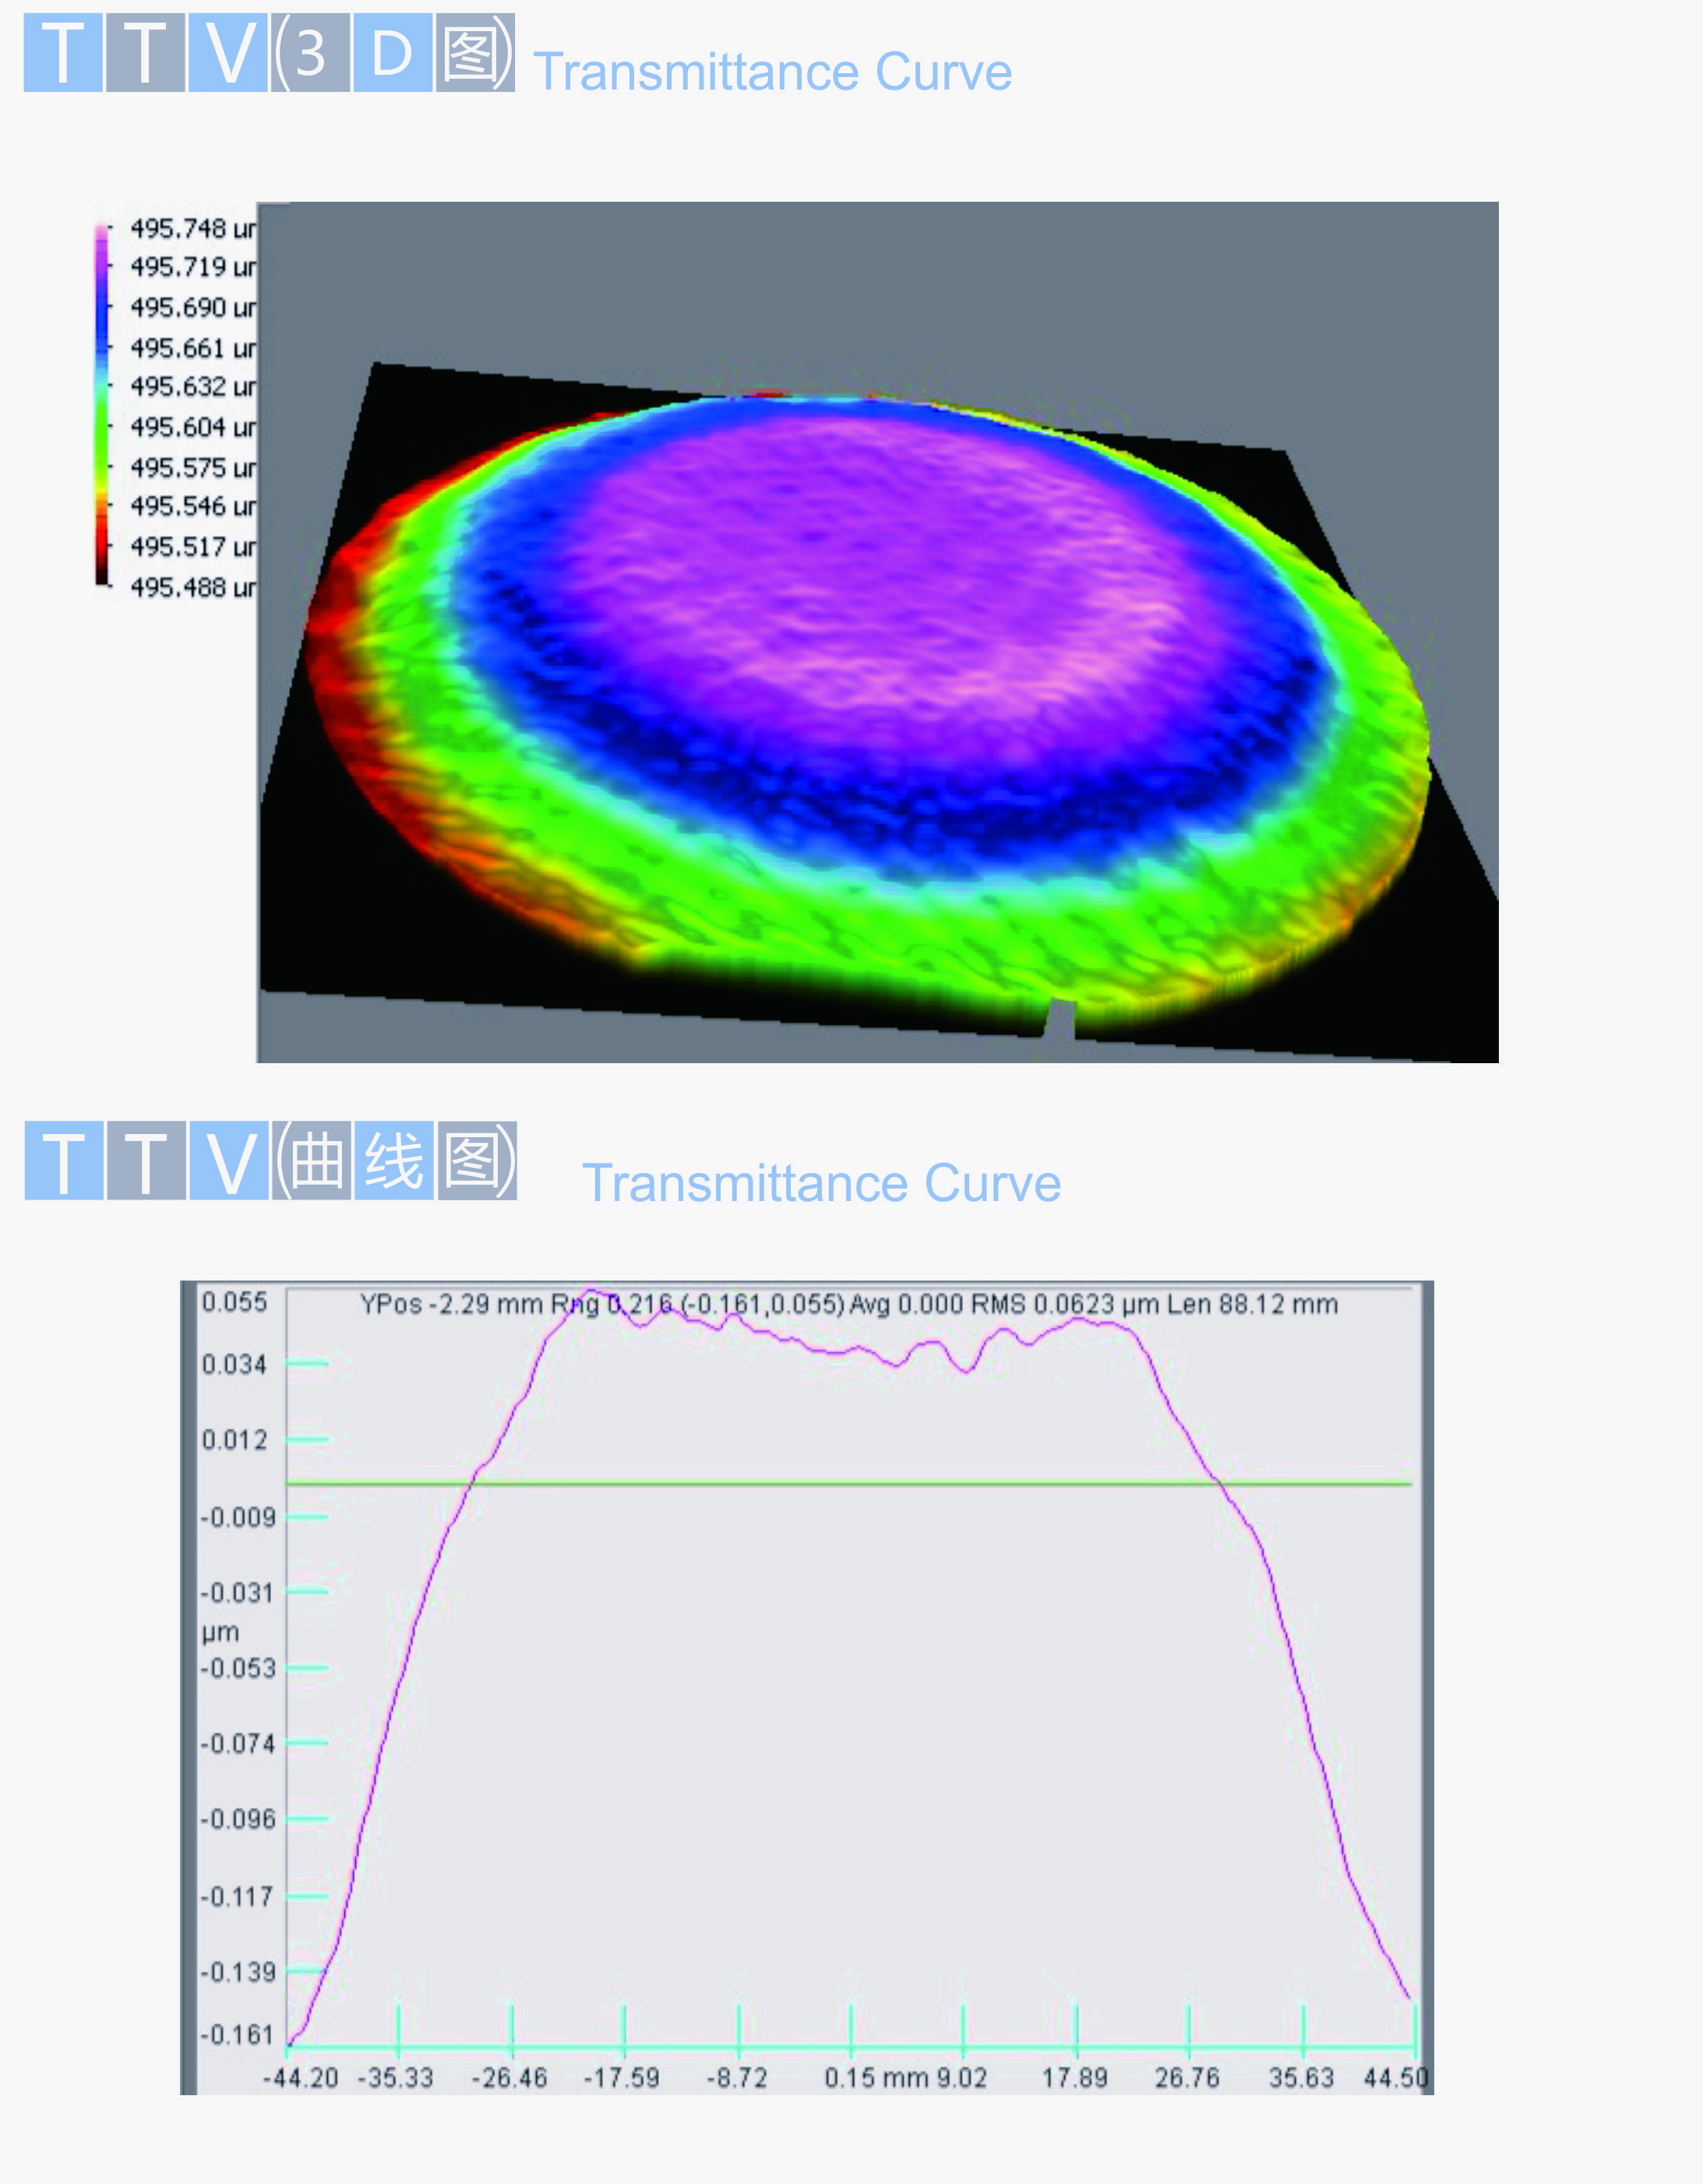Click the -0.161 y-axis label
Screen dimensions: 1703x2184
237,2034
